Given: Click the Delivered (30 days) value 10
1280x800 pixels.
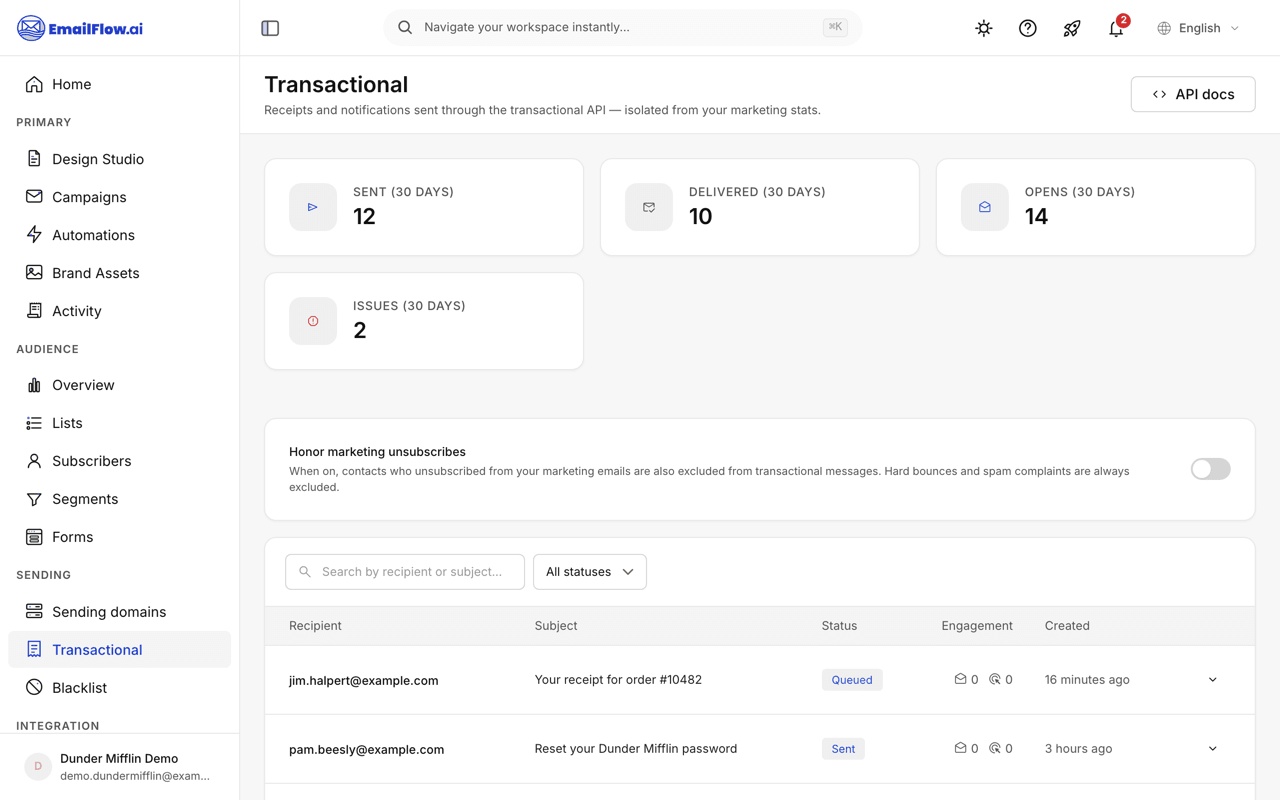Looking at the screenshot, I should pos(700,217).
